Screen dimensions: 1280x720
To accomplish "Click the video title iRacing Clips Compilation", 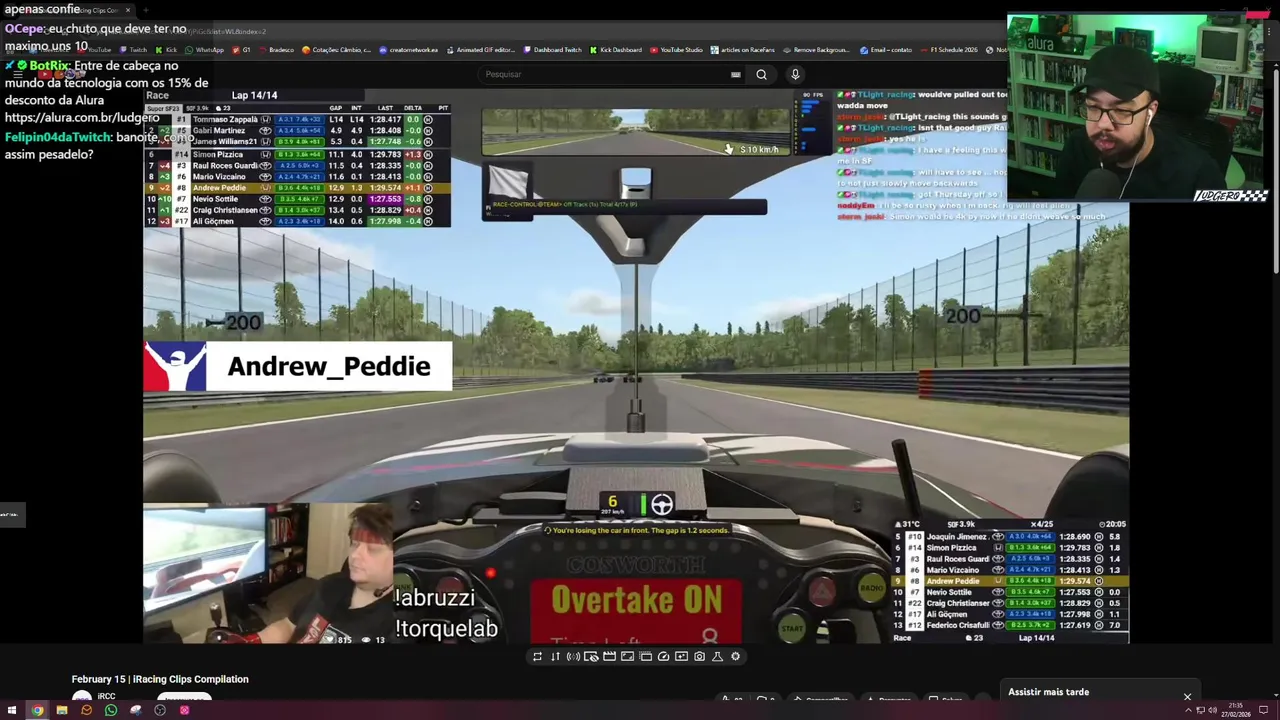I will tap(160, 679).
